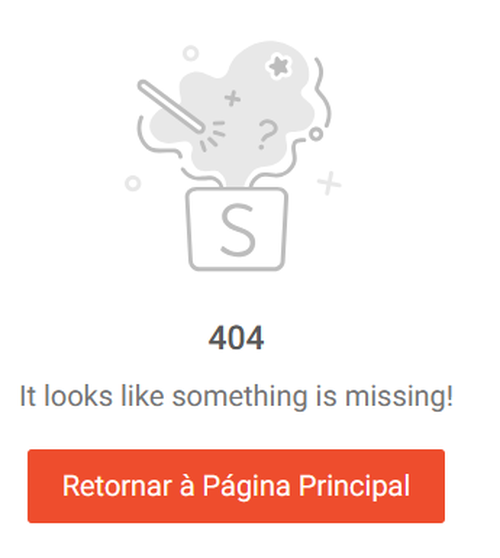500x558 pixels.
Task: Select the 404 error heading
Action: 236,338
